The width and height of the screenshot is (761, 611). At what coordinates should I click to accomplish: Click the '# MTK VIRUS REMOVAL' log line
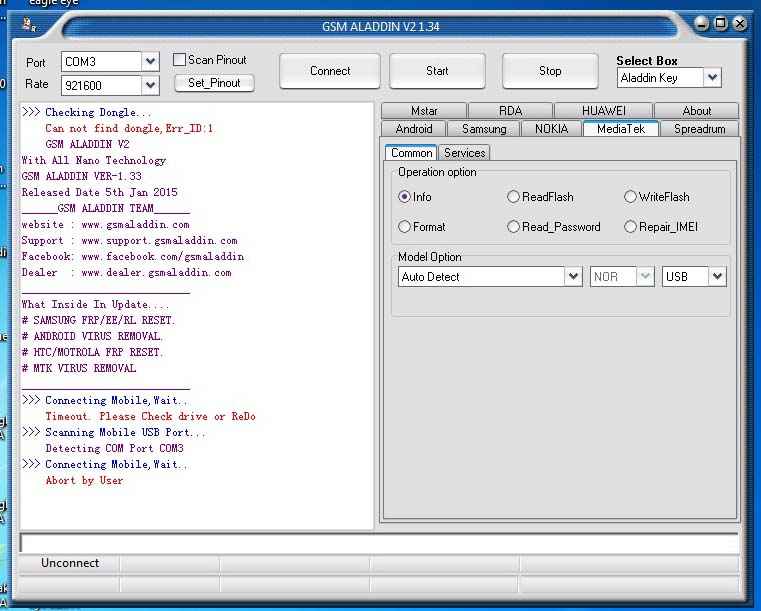(79, 368)
